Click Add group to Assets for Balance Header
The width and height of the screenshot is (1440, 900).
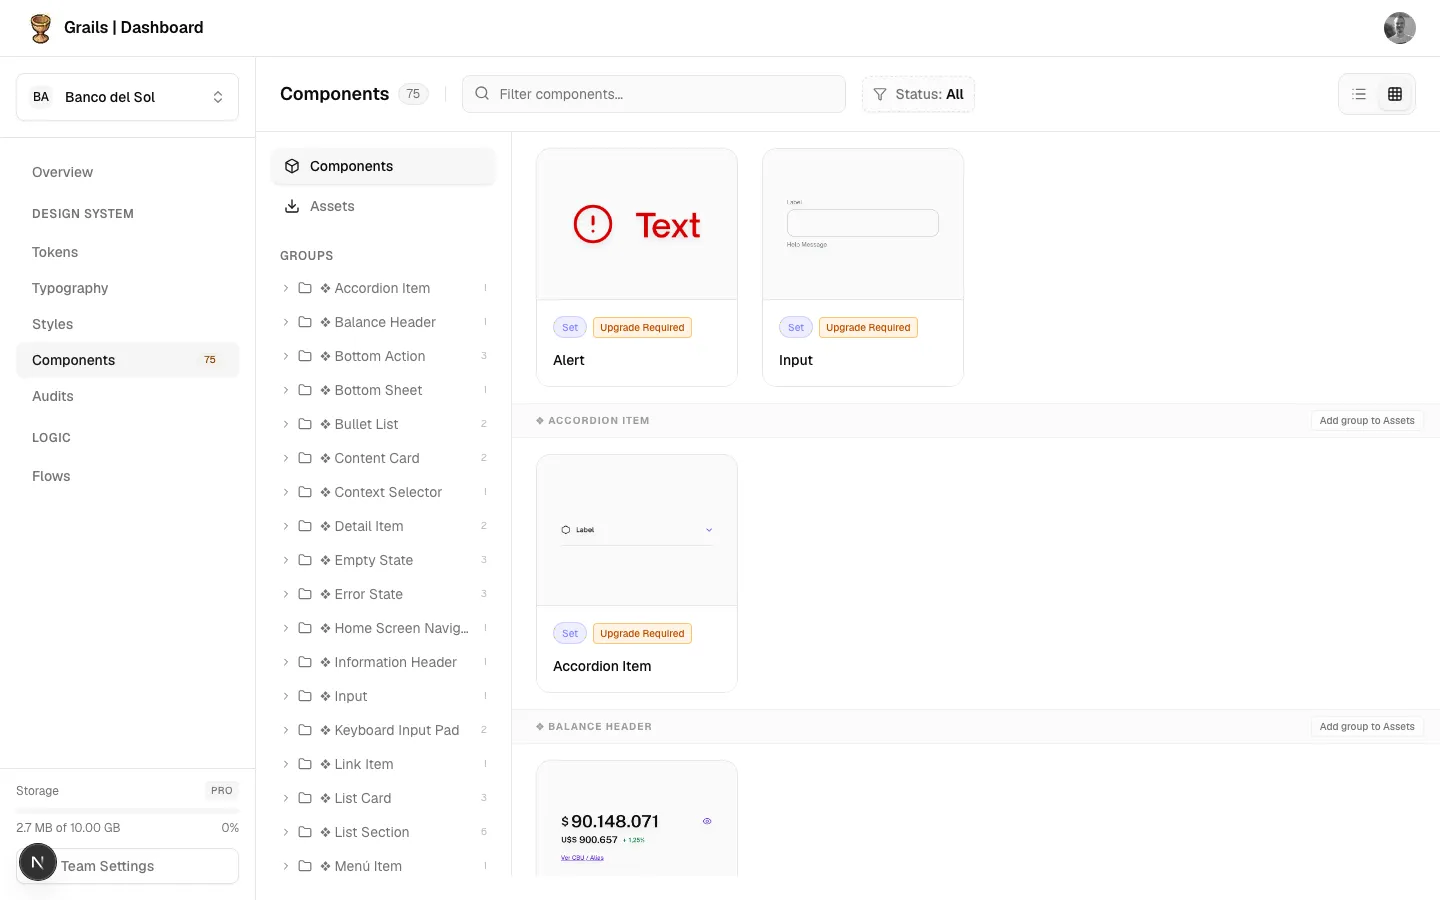1367,727
